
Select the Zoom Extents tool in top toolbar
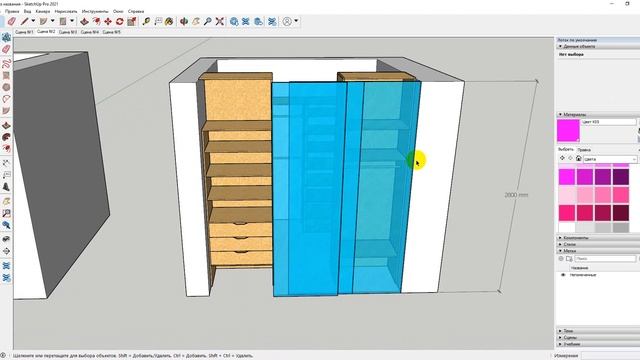(x=220, y=21)
